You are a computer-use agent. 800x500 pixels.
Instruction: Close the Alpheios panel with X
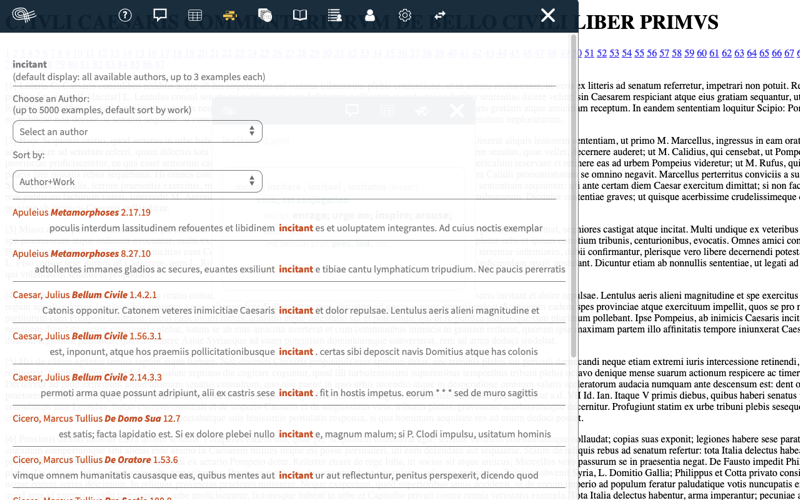[x=547, y=15]
